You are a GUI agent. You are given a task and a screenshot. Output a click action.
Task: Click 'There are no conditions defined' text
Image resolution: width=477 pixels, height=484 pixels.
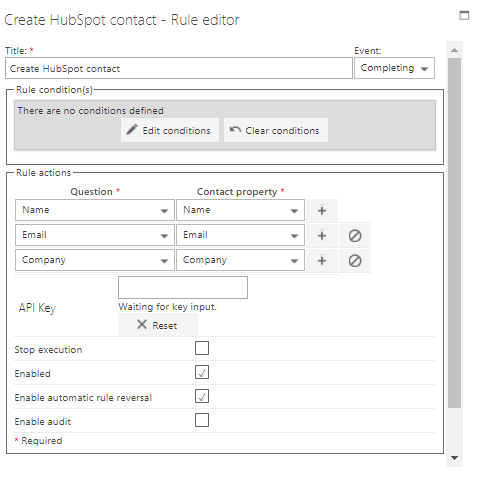pyautogui.click(x=90, y=111)
